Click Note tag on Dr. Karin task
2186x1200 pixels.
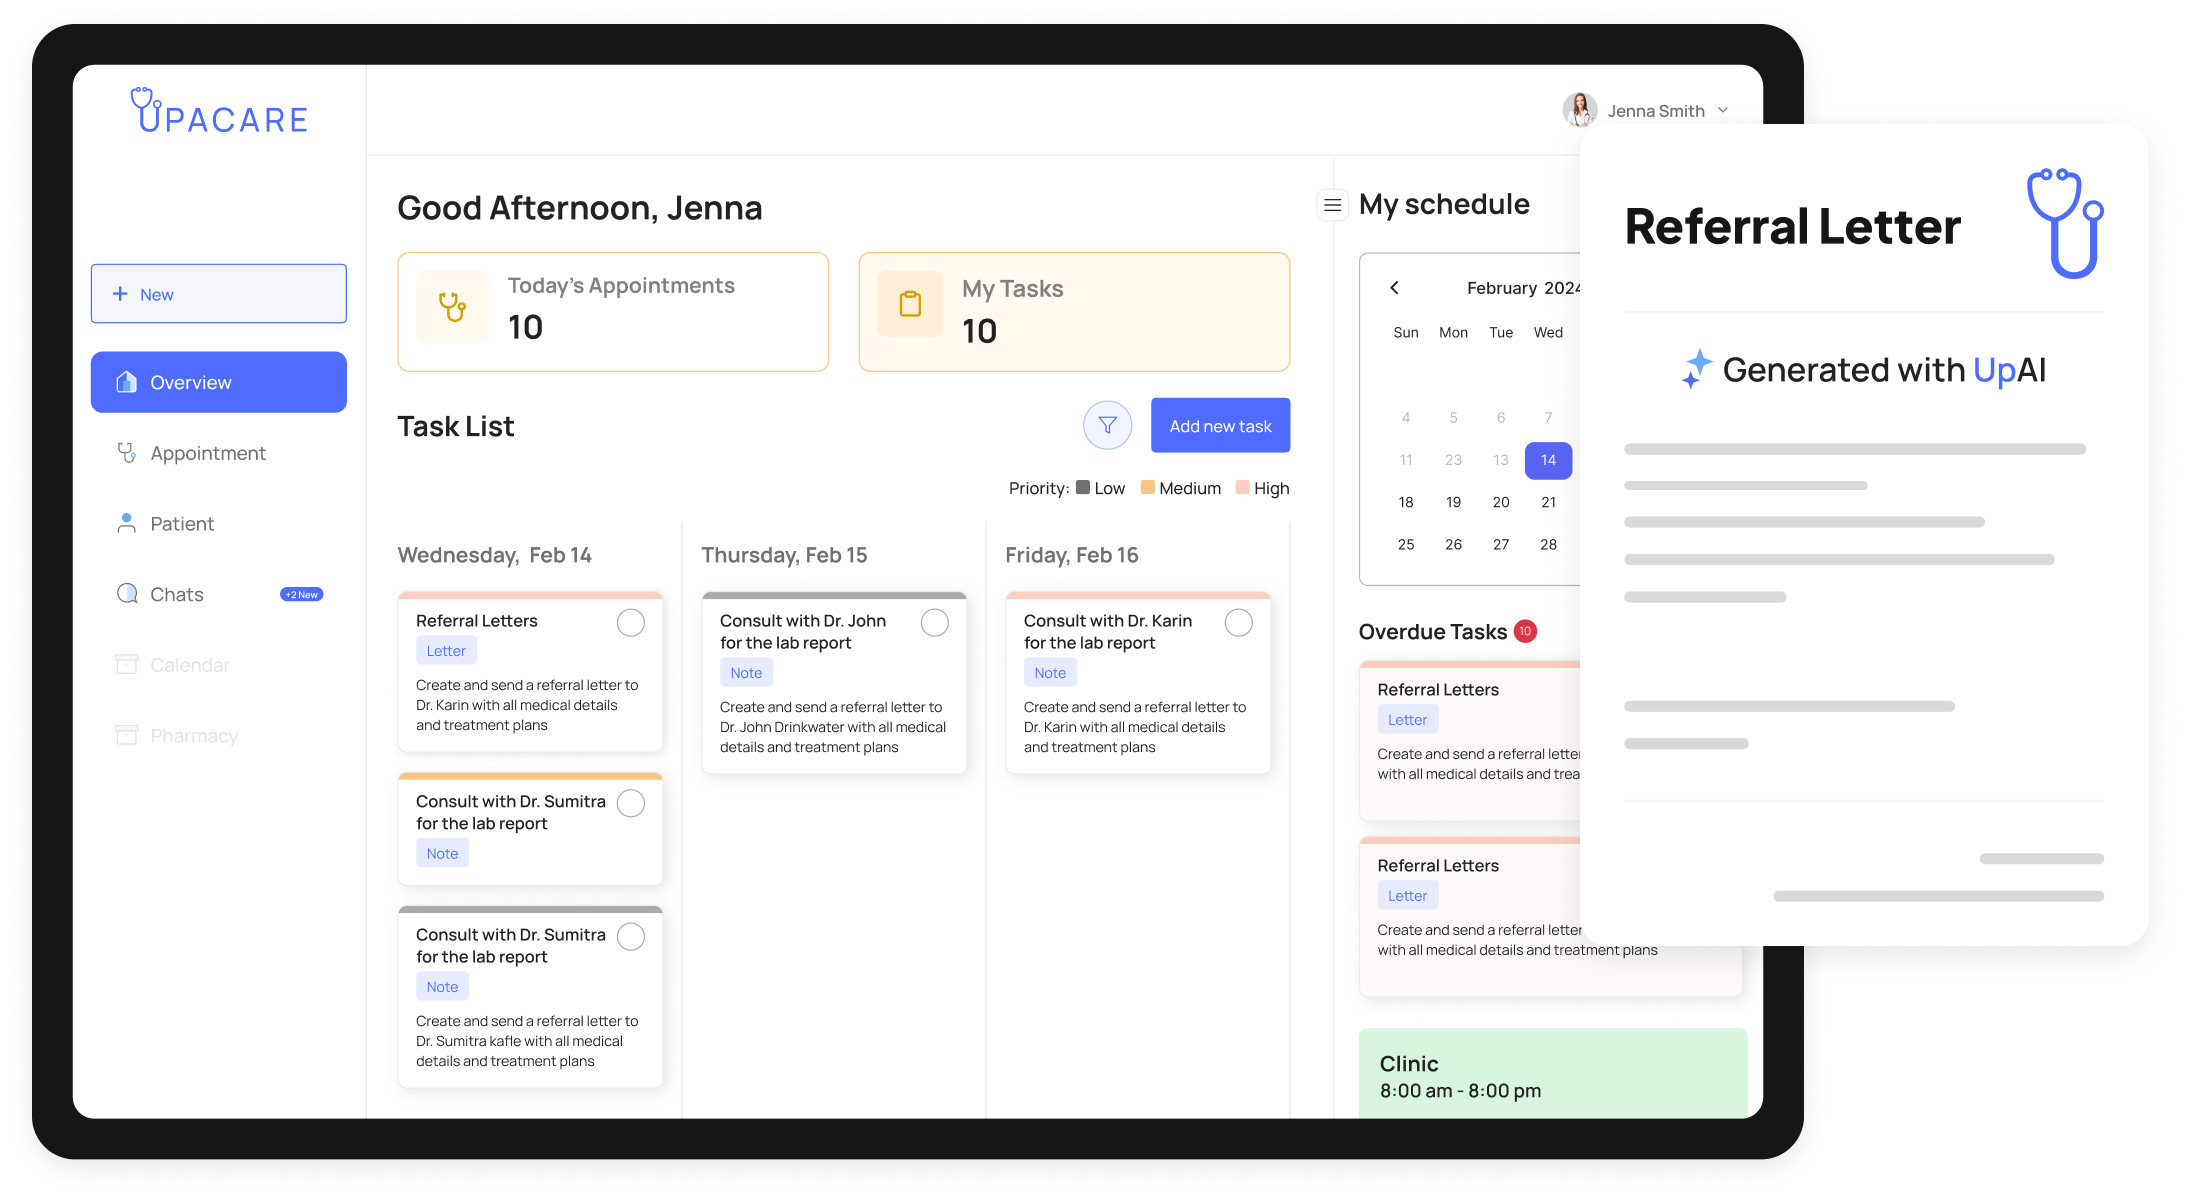pos(1050,673)
